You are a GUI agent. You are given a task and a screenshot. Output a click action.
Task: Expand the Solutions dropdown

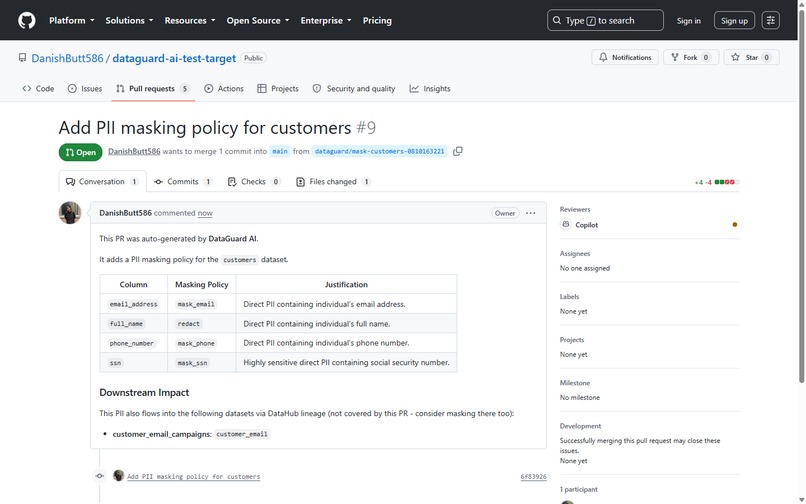point(130,21)
